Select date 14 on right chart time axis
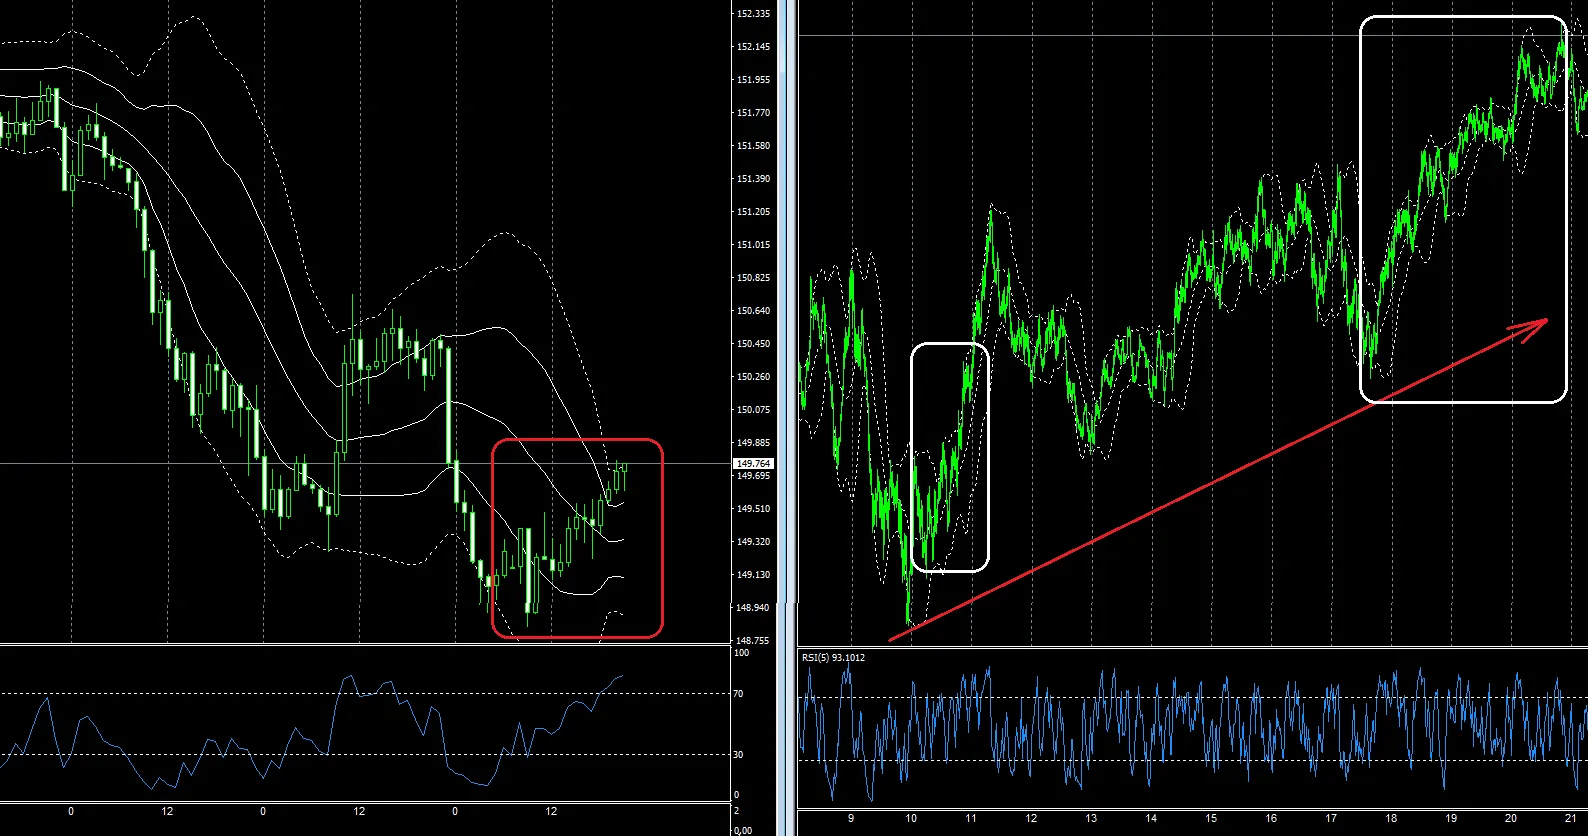 tap(1151, 818)
